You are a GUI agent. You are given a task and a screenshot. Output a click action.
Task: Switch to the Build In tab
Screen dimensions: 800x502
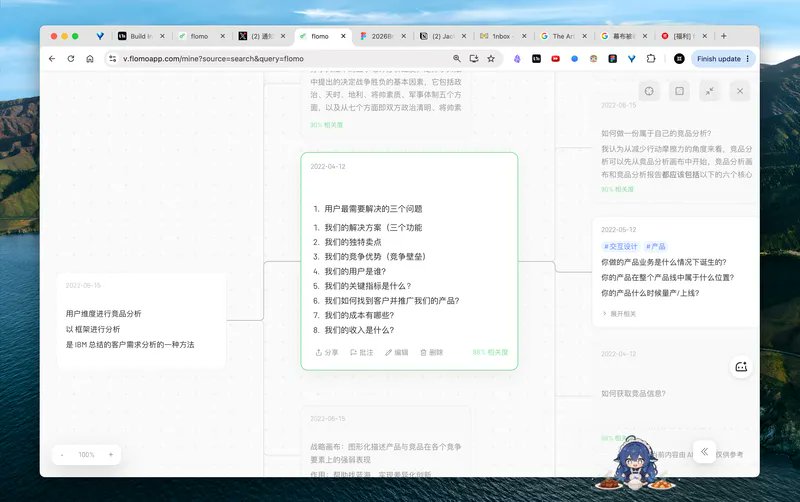pos(141,36)
